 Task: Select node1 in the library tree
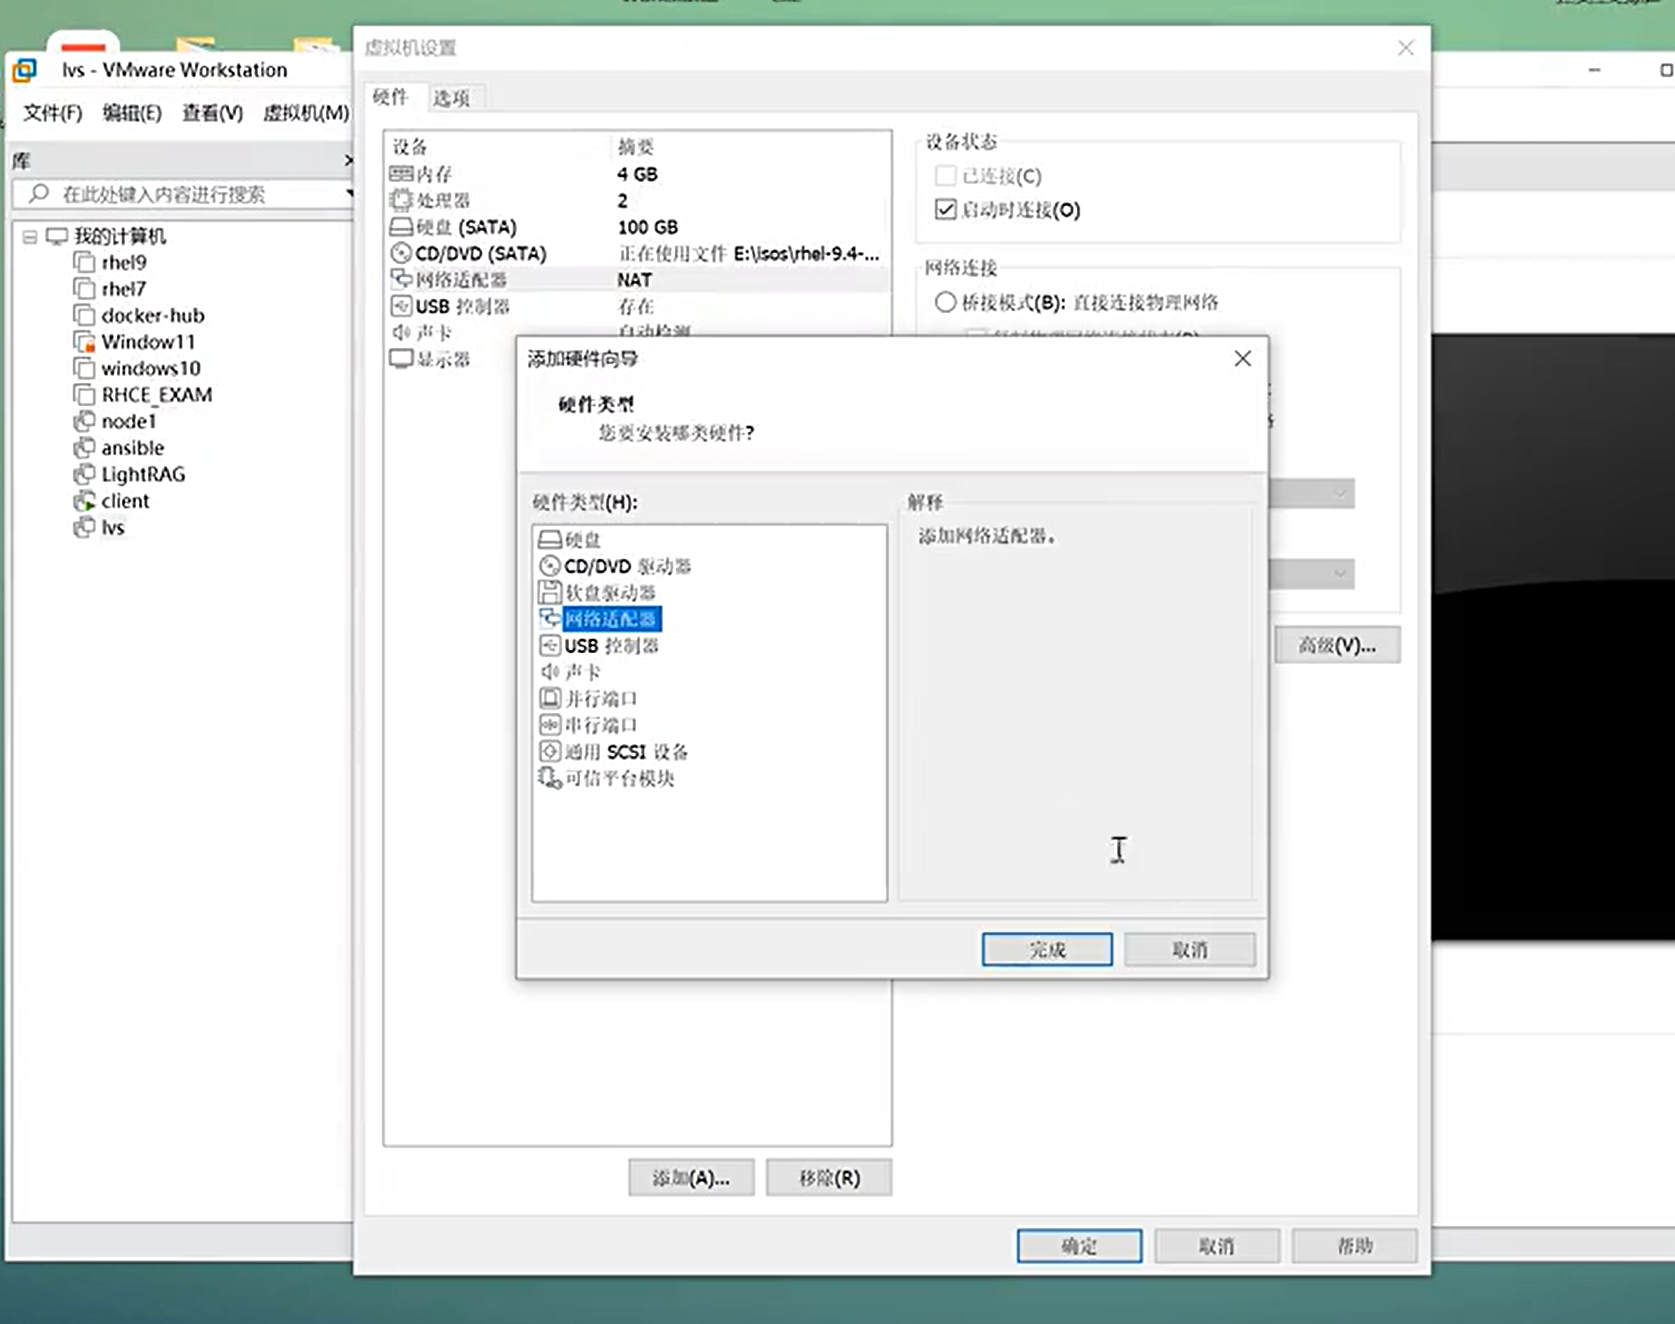[129, 421]
